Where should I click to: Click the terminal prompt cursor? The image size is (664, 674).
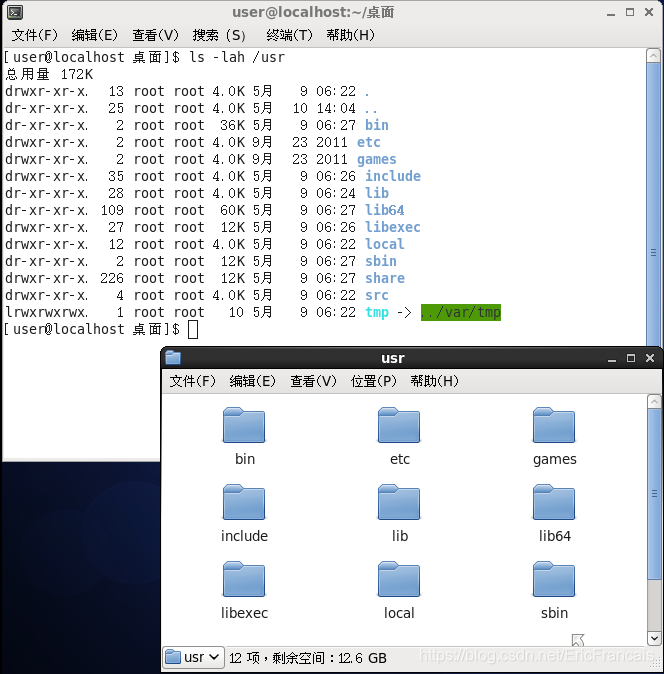(x=193, y=329)
